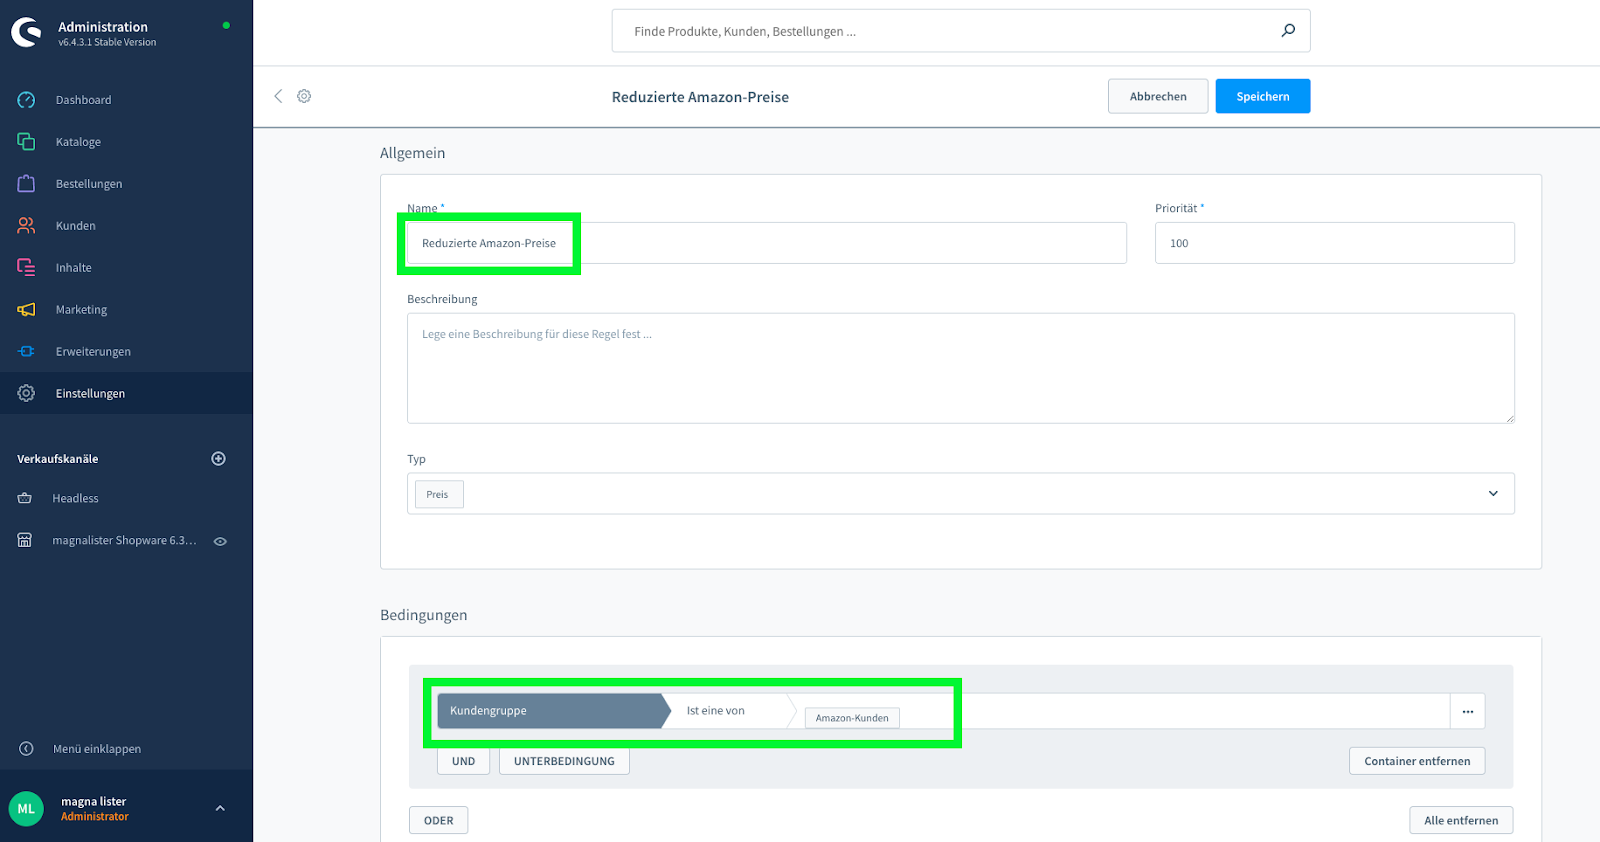Click Alle entfernen button

(x=1461, y=820)
